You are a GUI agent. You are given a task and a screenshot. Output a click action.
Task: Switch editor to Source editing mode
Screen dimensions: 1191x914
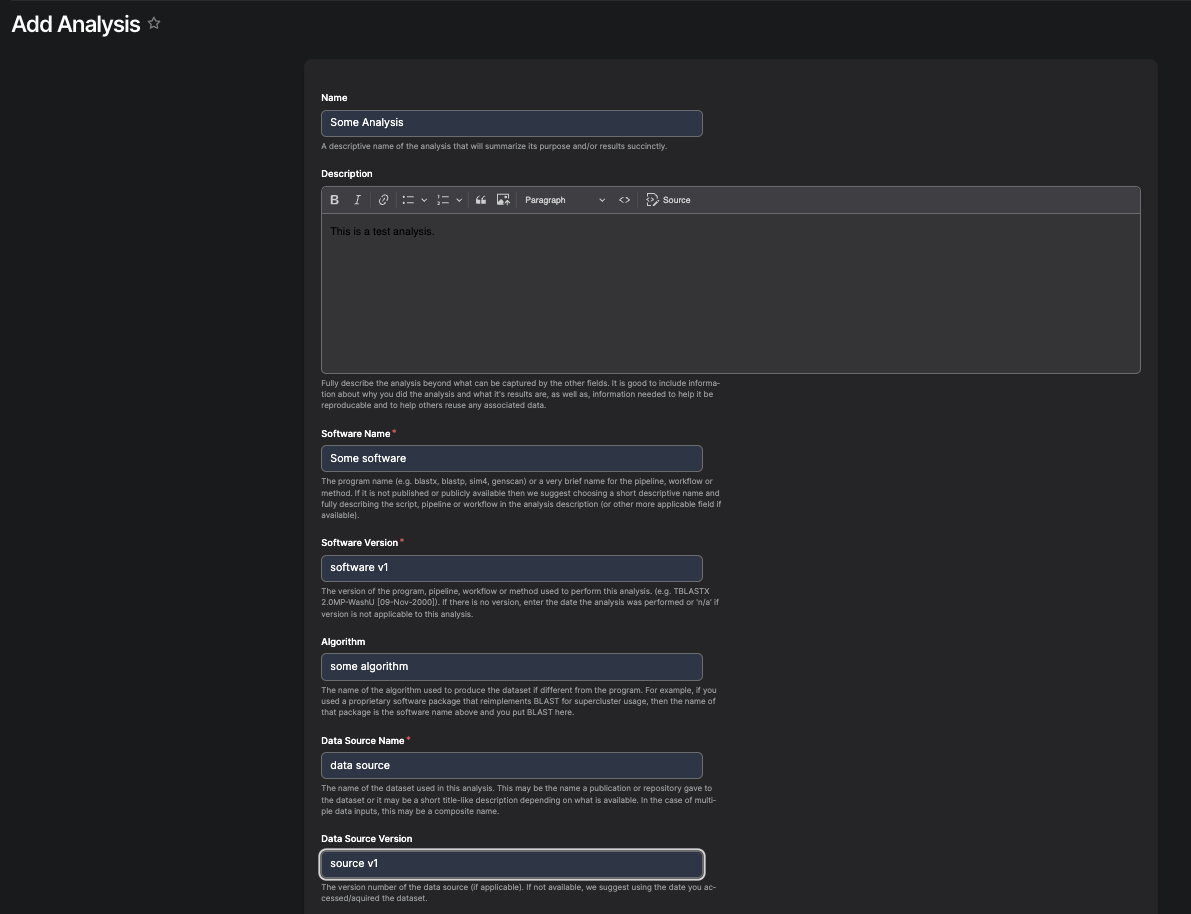668,200
